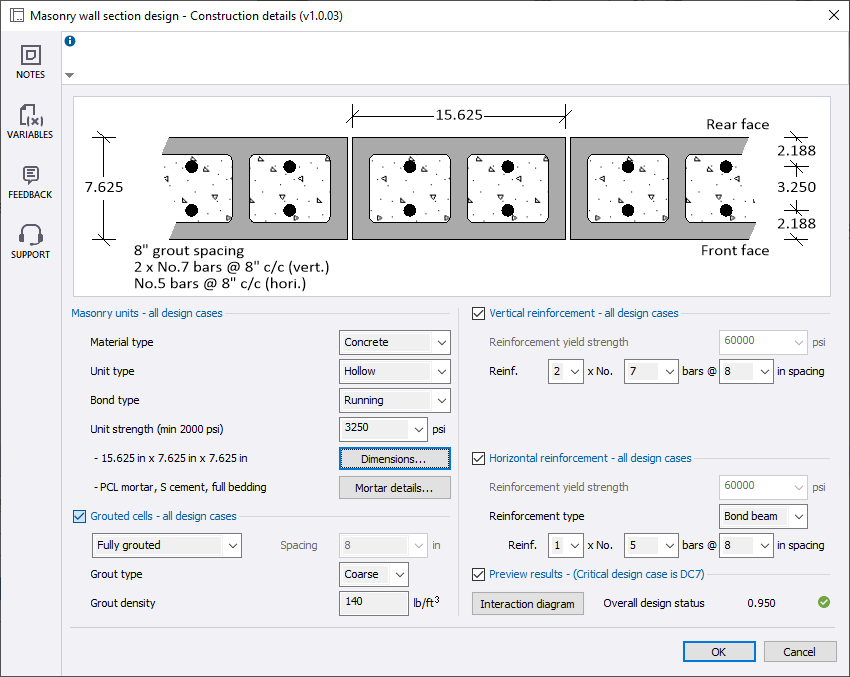850x677 pixels.
Task: Open the Variables sidebar icon
Action: point(30,117)
